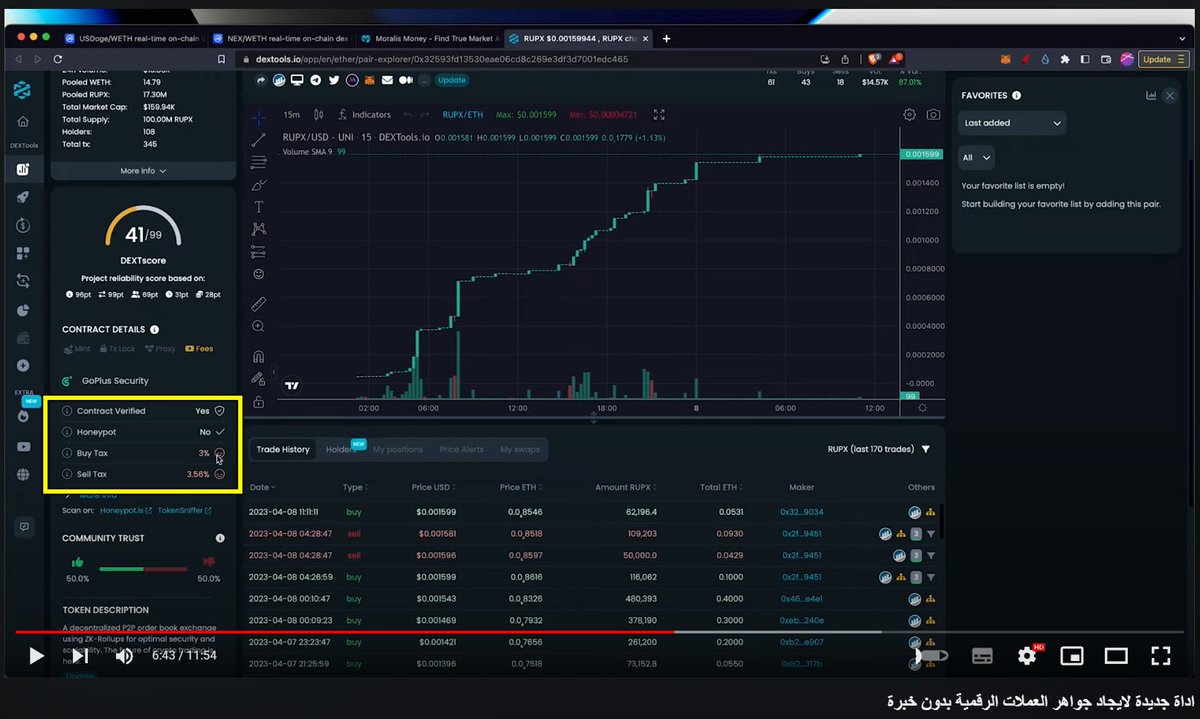The image size is (1200, 719).
Task: Select the brush drawing tool on chart
Action: [x=258, y=185]
